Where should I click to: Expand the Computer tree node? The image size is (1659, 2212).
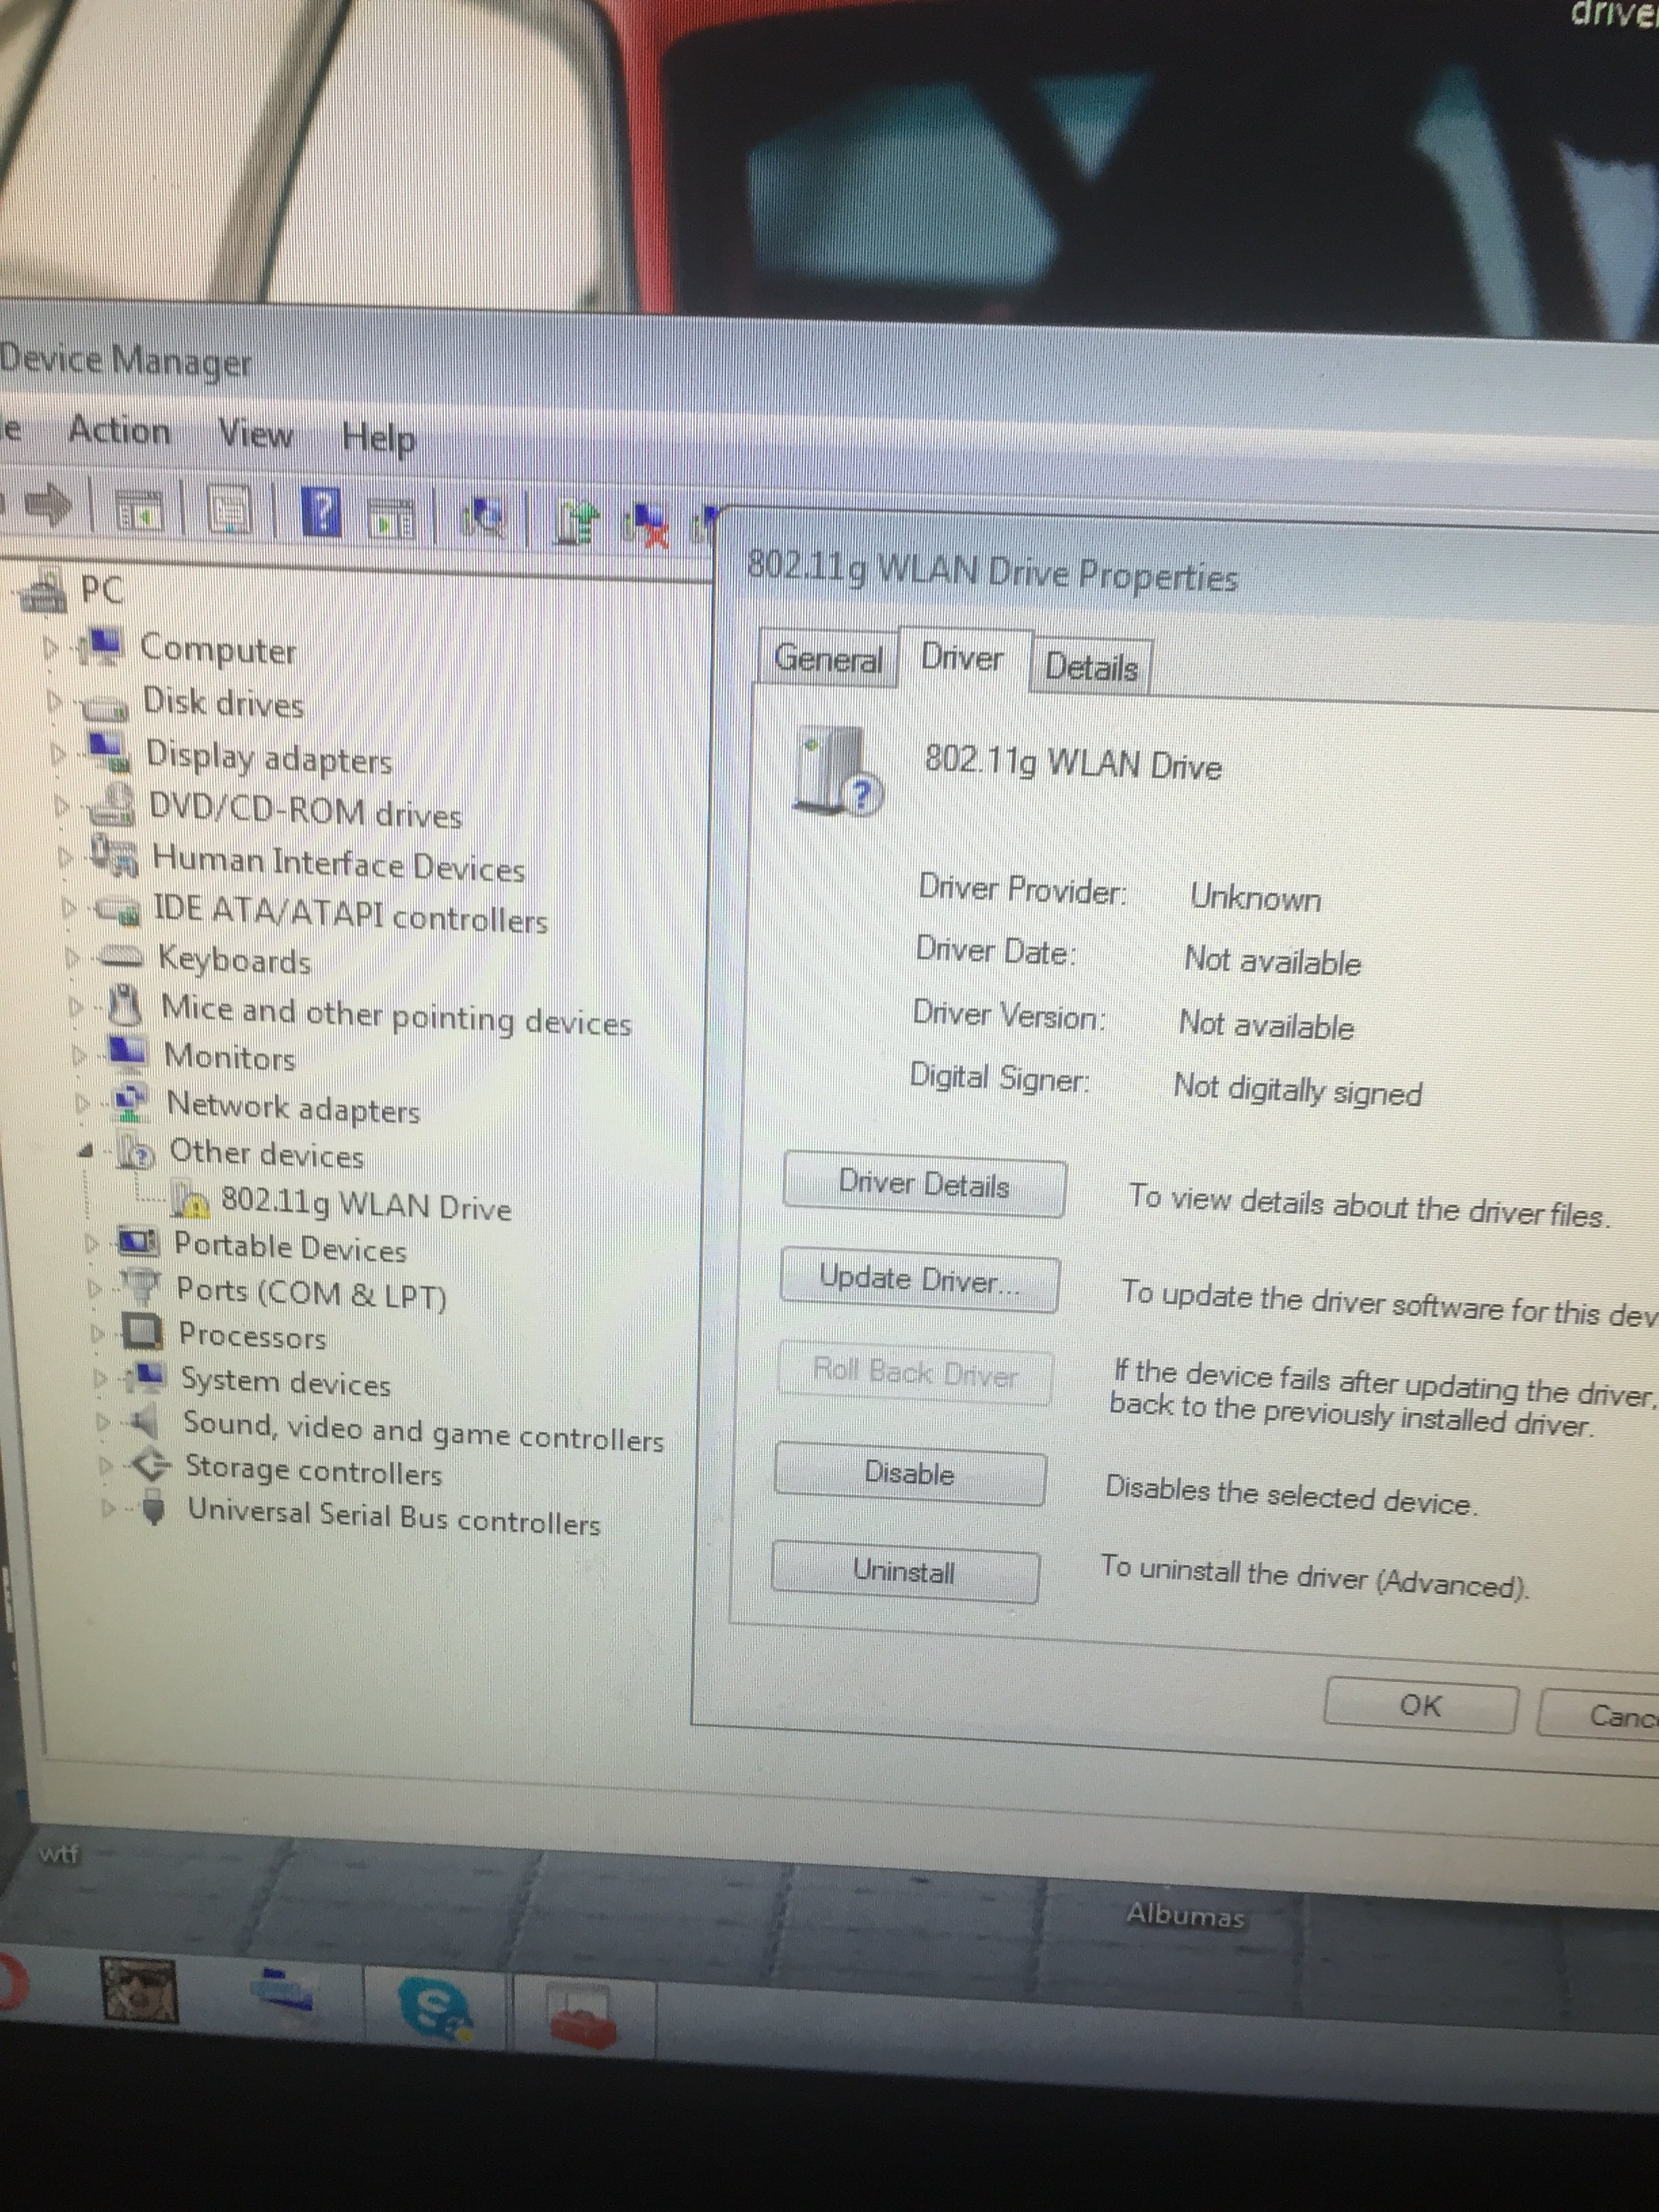[x=51, y=647]
